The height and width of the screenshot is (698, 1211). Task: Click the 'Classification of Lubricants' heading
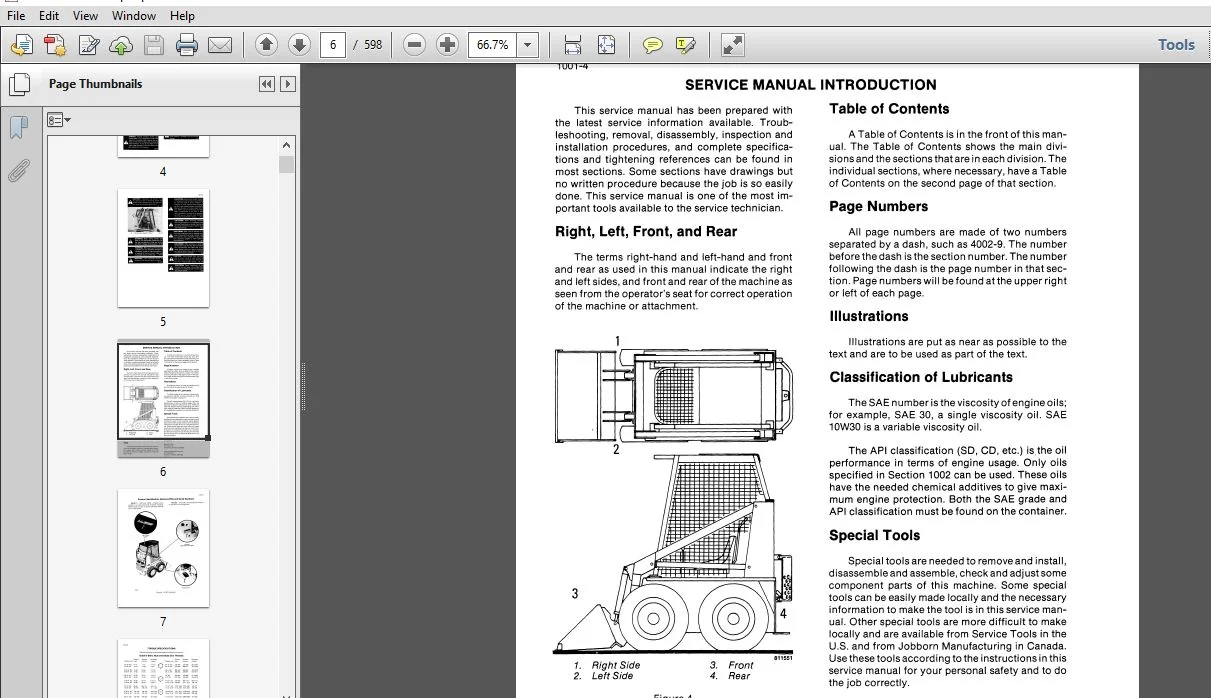tap(921, 377)
